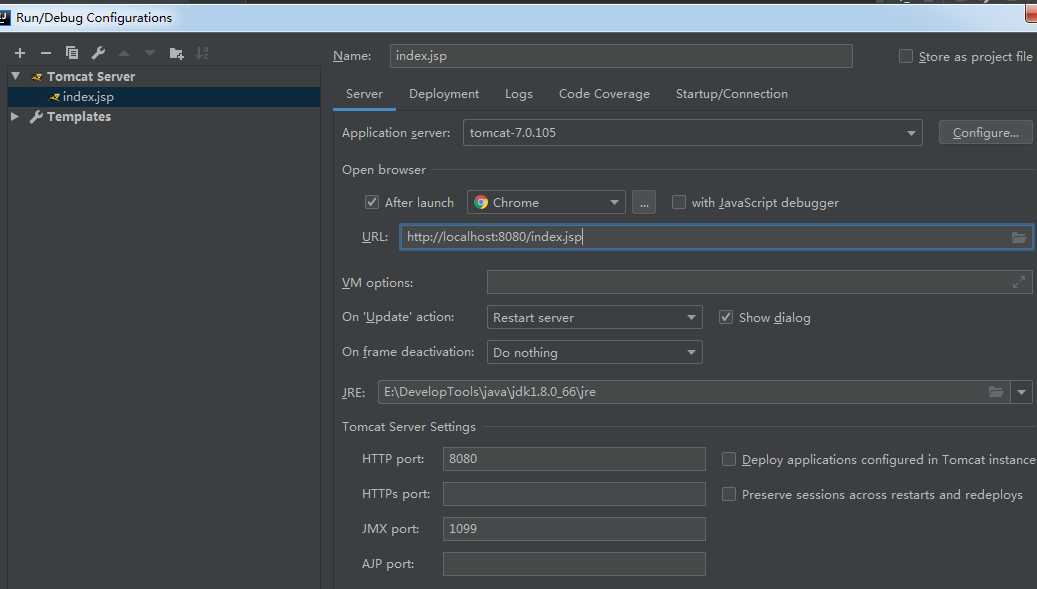The width and height of the screenshot is (1037, 589).
Task: Click into the VM options field
Action: 759,282
